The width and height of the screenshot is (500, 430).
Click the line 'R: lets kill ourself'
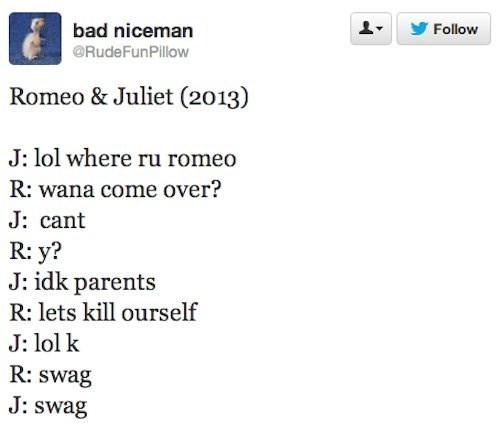coord(104,312)
